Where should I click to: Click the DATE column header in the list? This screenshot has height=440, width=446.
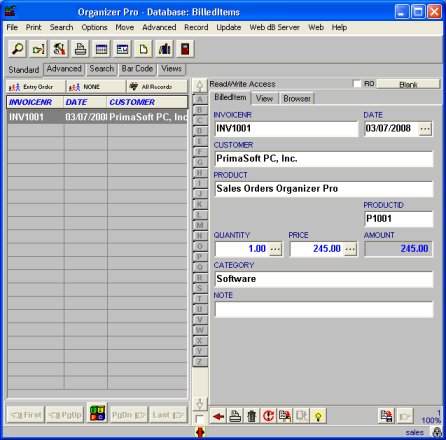coord(85,102)
